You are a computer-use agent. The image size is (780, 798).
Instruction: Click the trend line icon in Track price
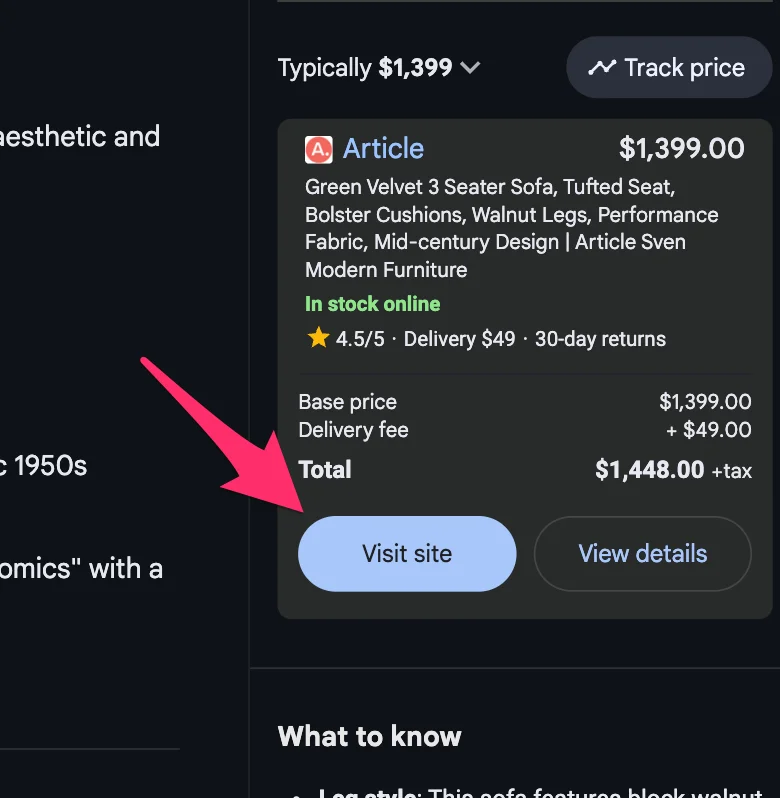602,68
